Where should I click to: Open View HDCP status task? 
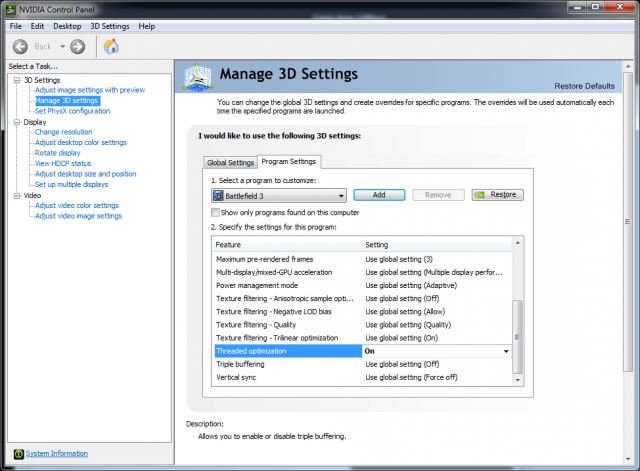tap(63, 163)
